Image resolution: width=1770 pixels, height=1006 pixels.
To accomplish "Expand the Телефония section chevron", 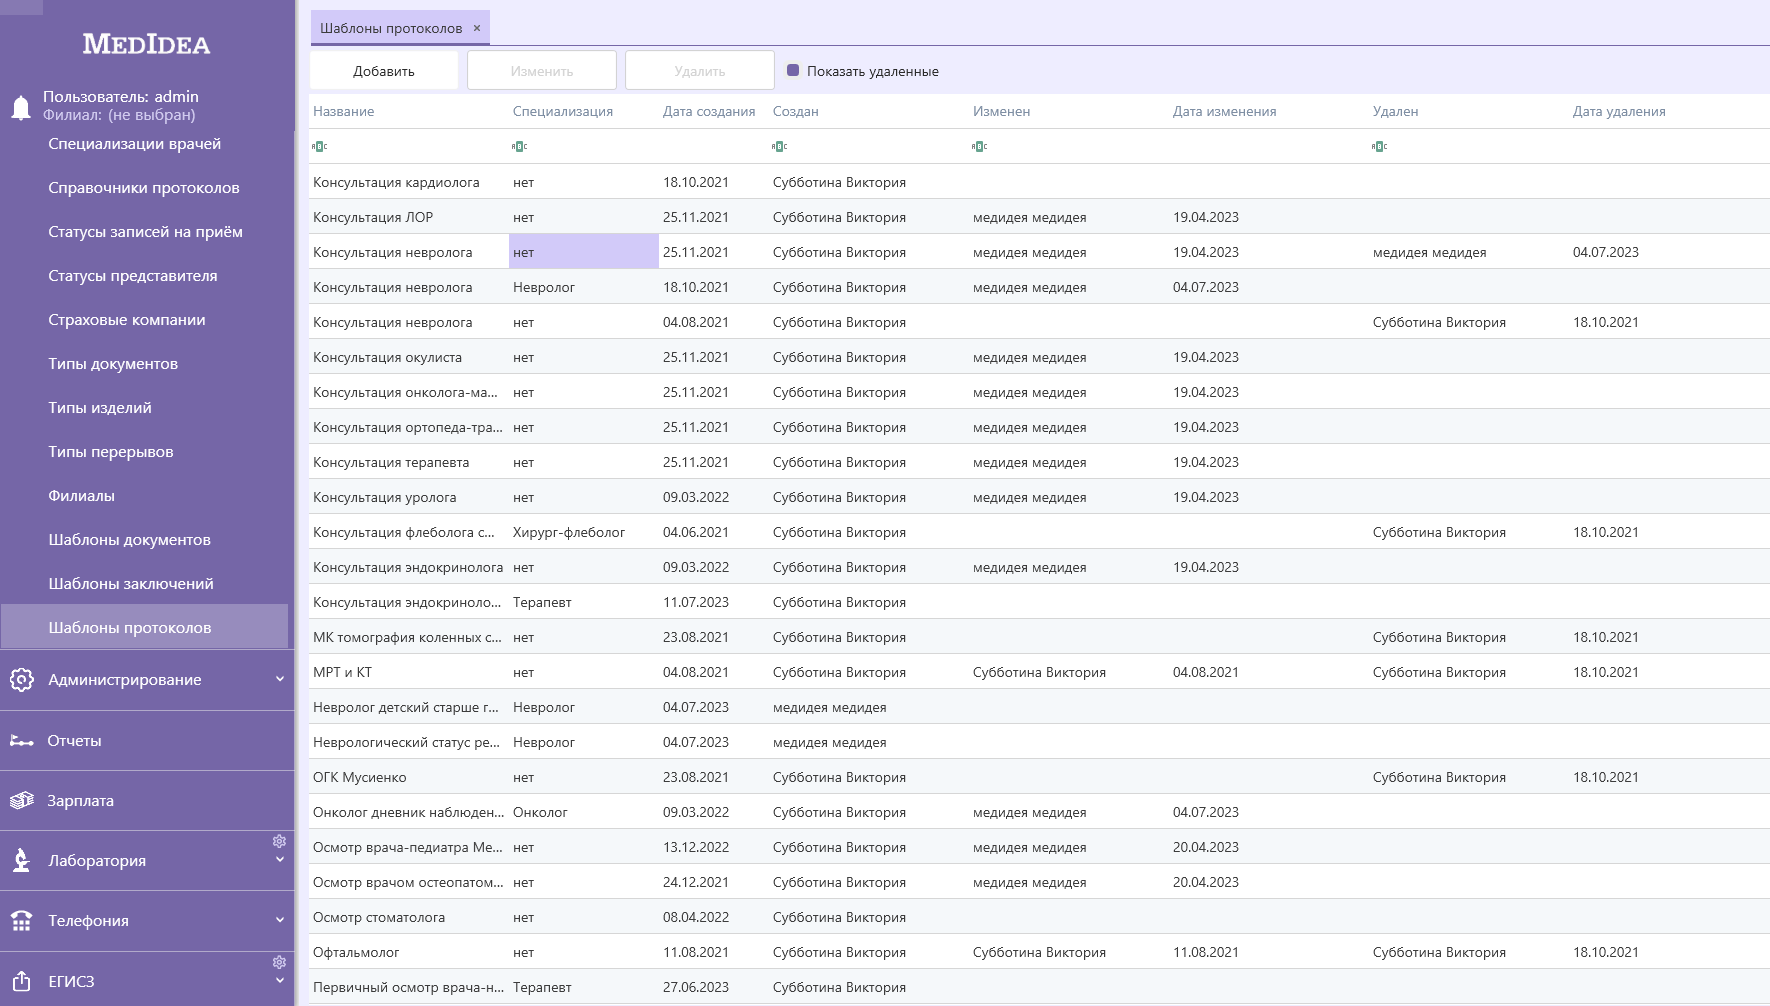I will point(280,920).
